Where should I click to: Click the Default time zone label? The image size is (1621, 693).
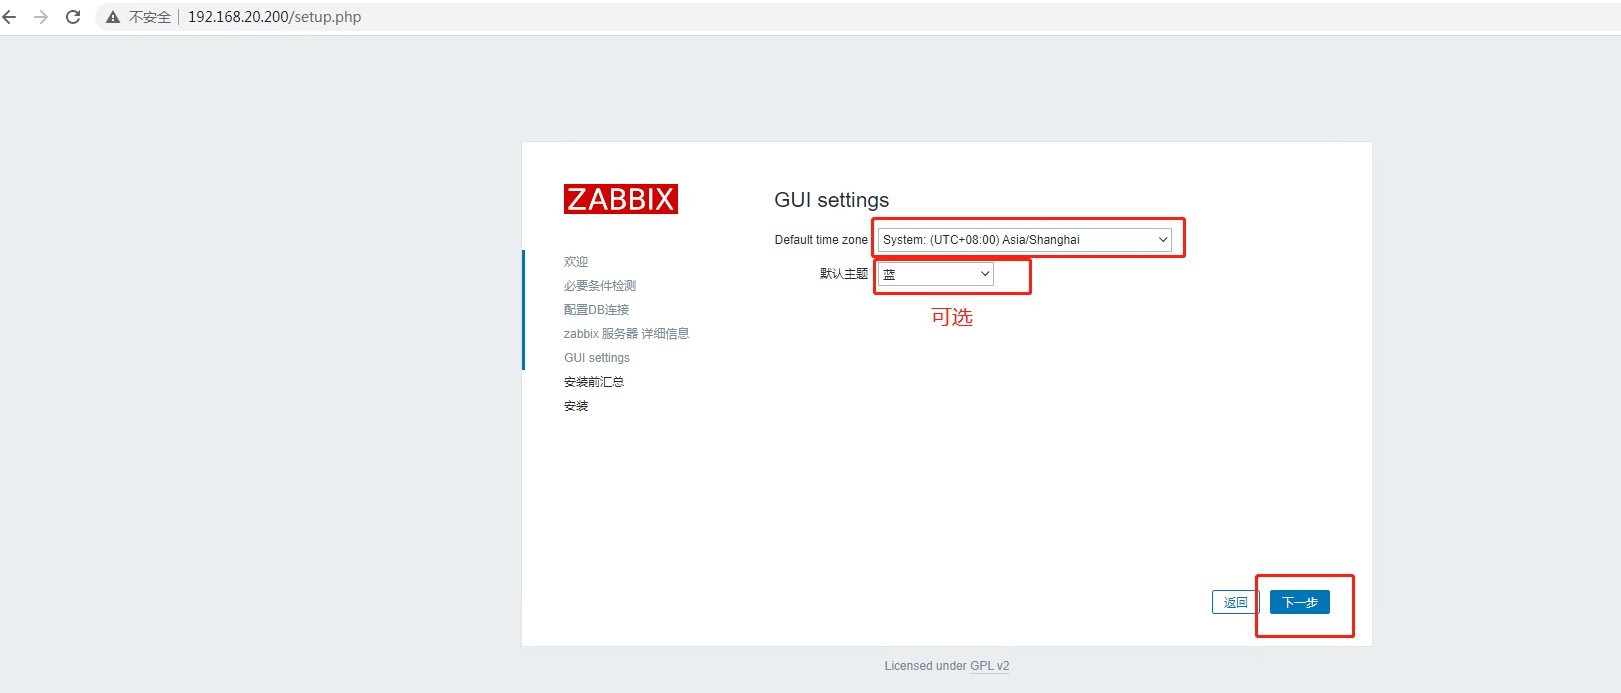pyautogui.click(x=821, y=240)
